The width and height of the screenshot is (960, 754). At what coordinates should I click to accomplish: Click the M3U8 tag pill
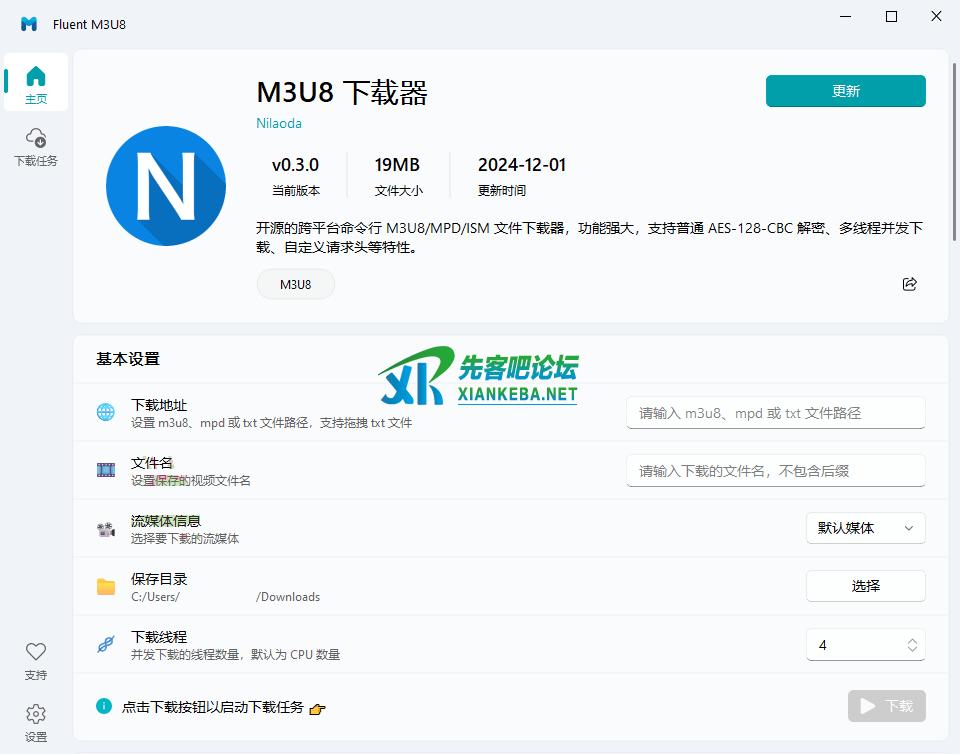(295, 284)
